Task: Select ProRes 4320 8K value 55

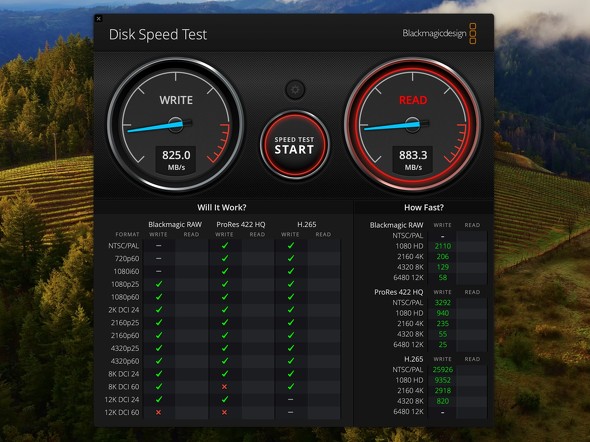Action: coord(442,334)
